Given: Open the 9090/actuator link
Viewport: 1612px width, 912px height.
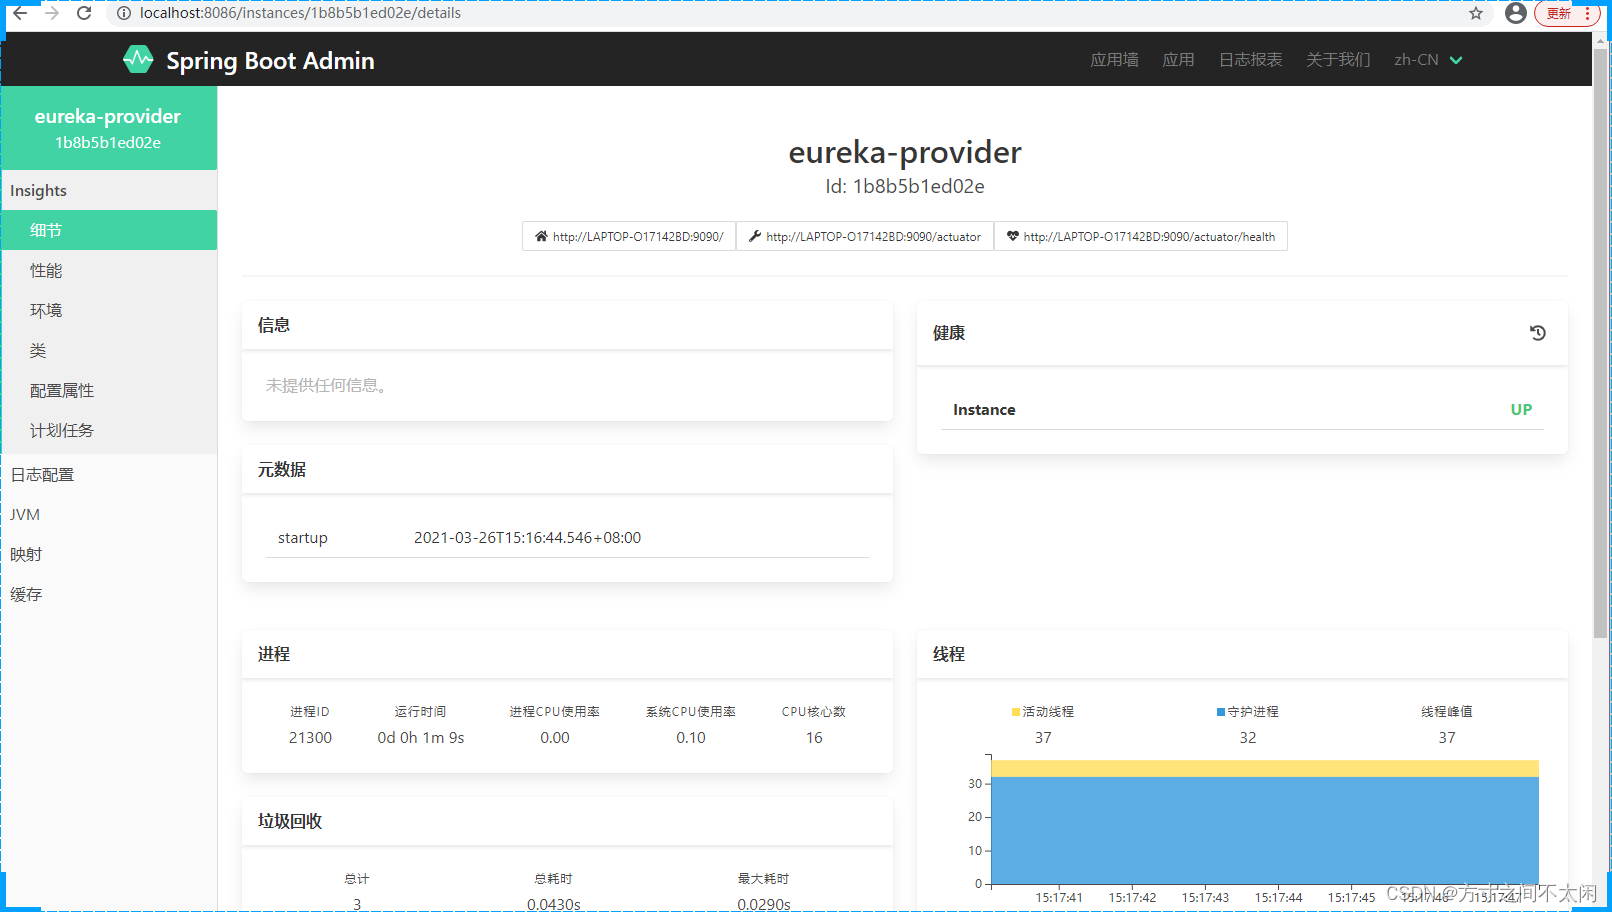Looking at the screenshot, I should click(x=865, y=236).
